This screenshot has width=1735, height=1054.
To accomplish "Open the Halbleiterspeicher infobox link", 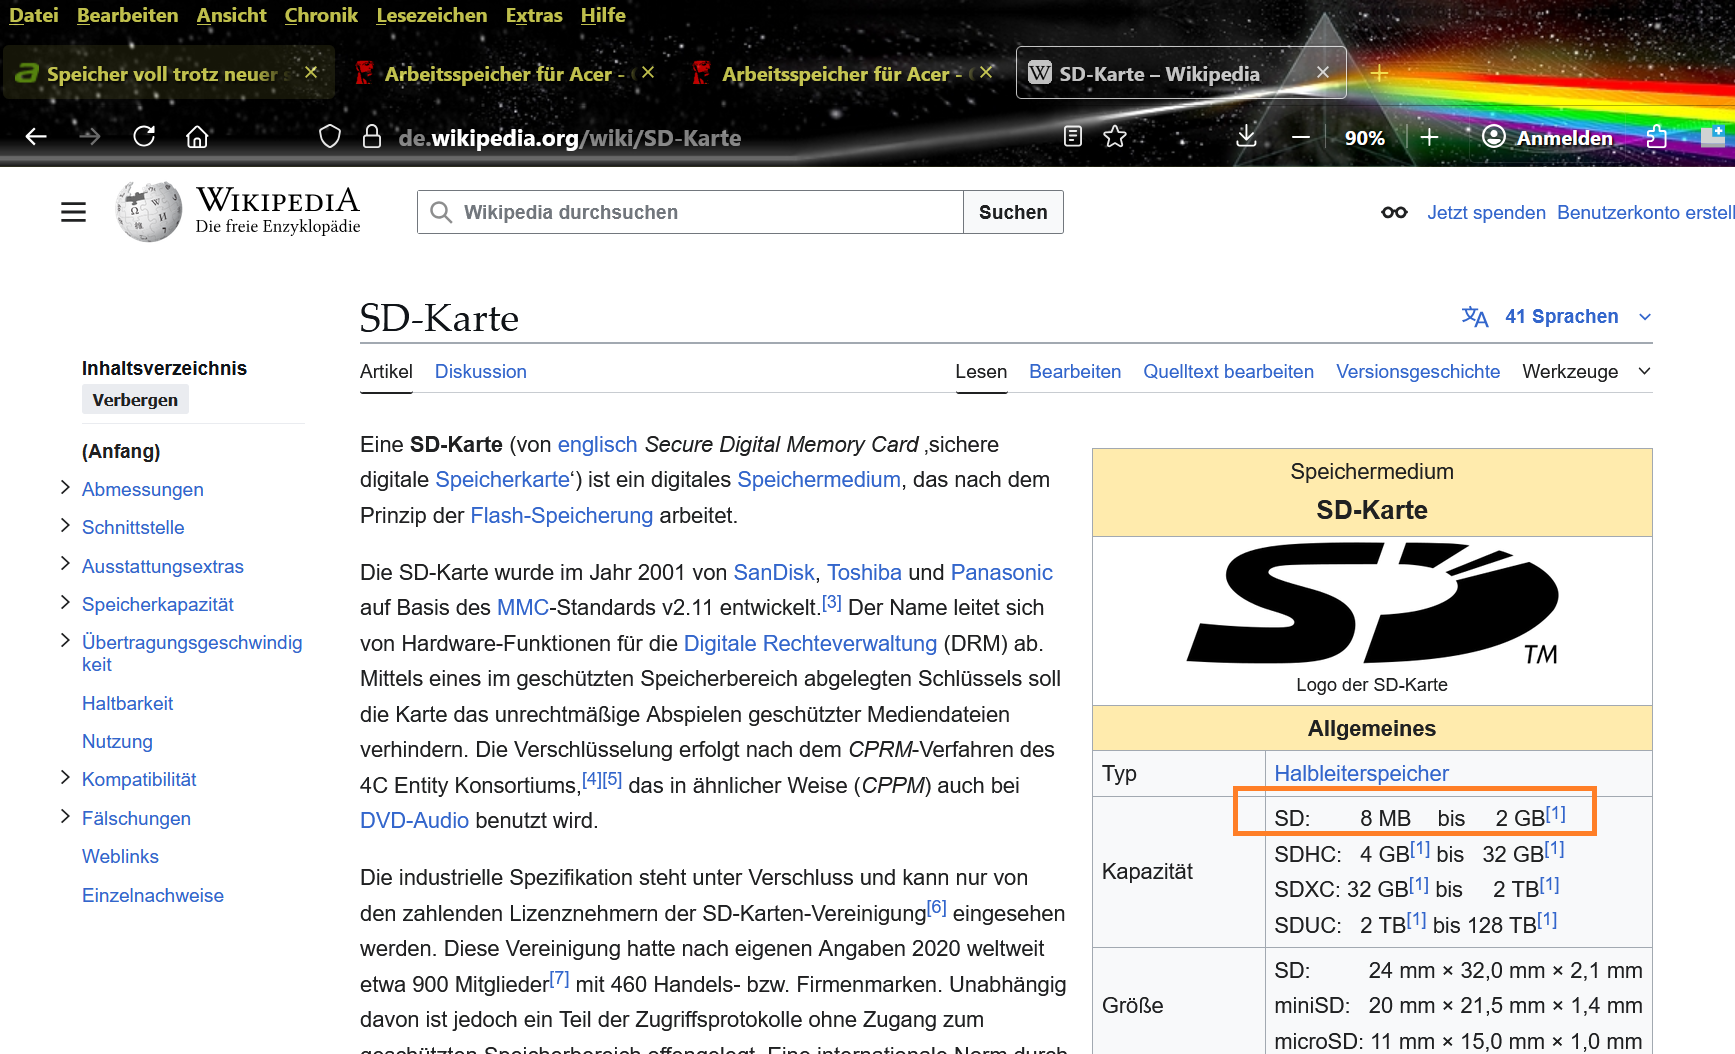I will pyautogui.click(x=1361, y=773).
